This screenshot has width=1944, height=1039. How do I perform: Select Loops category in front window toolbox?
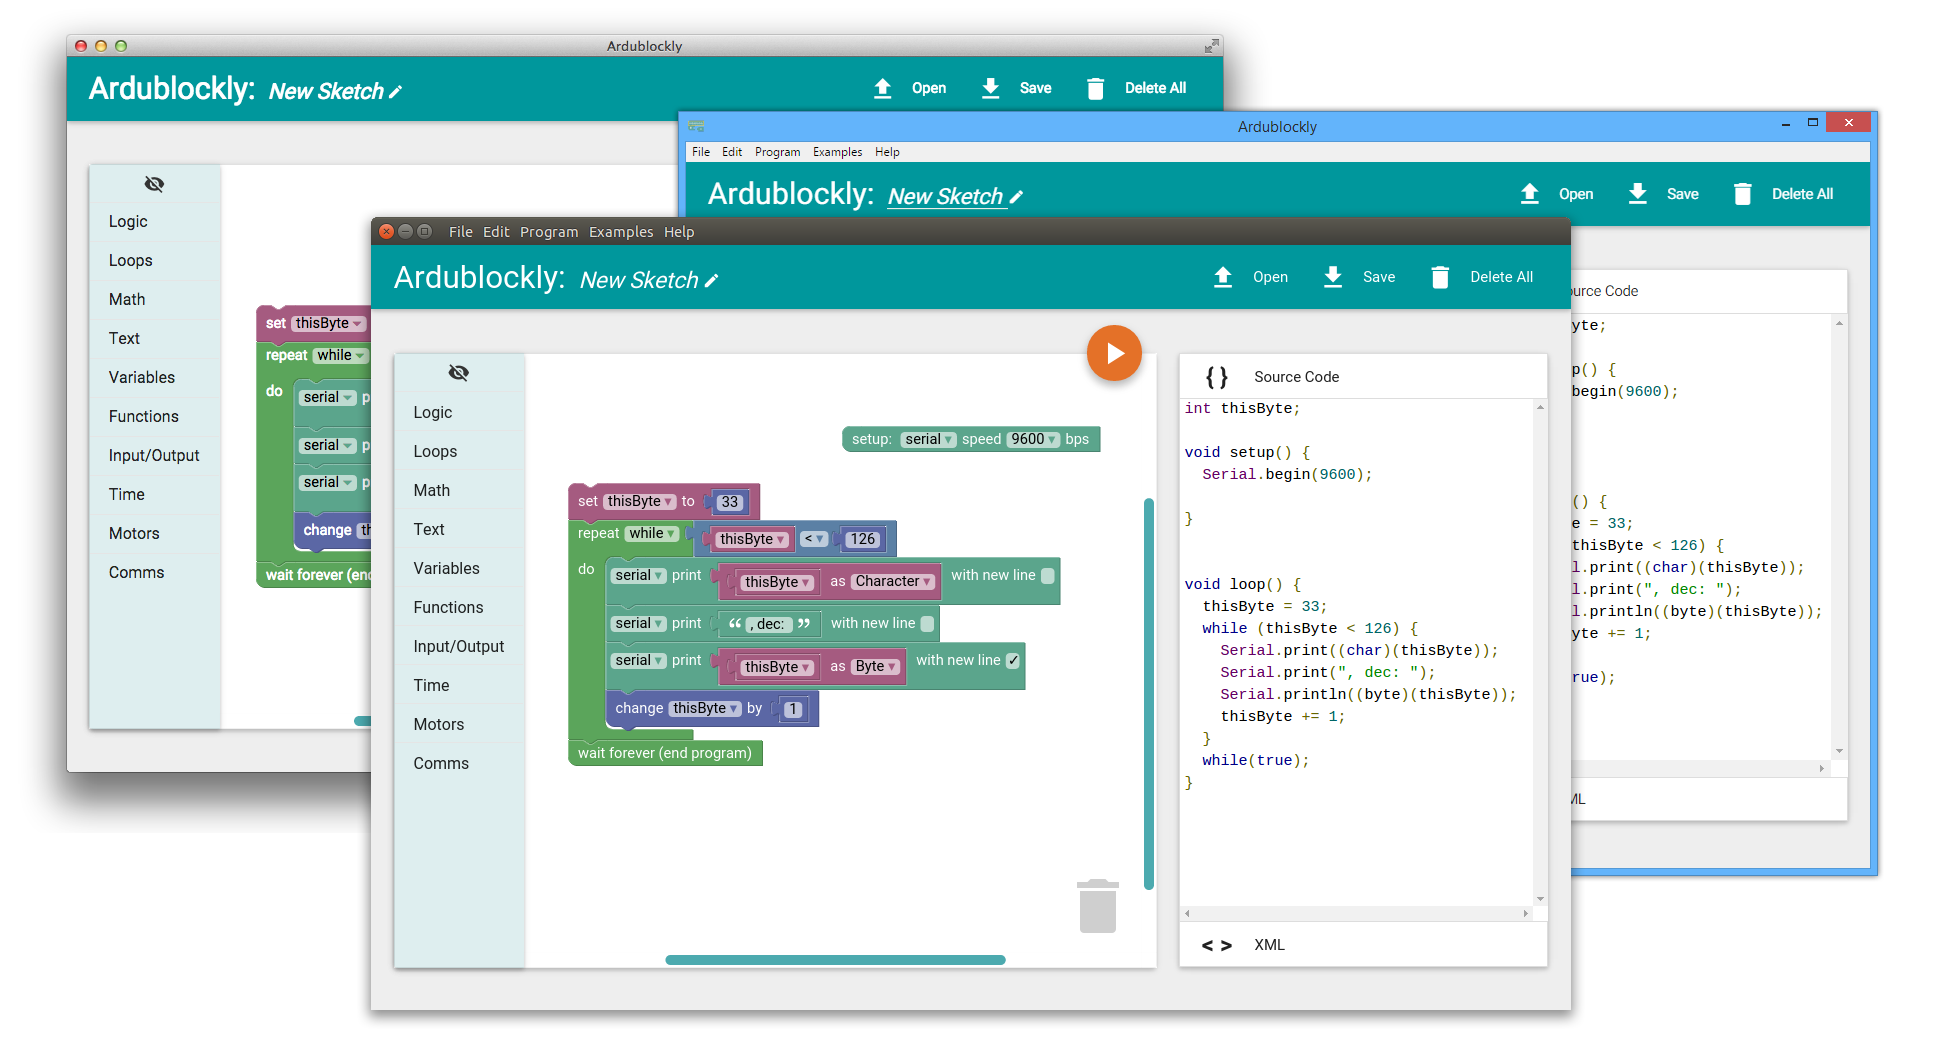tap(435, 451)
